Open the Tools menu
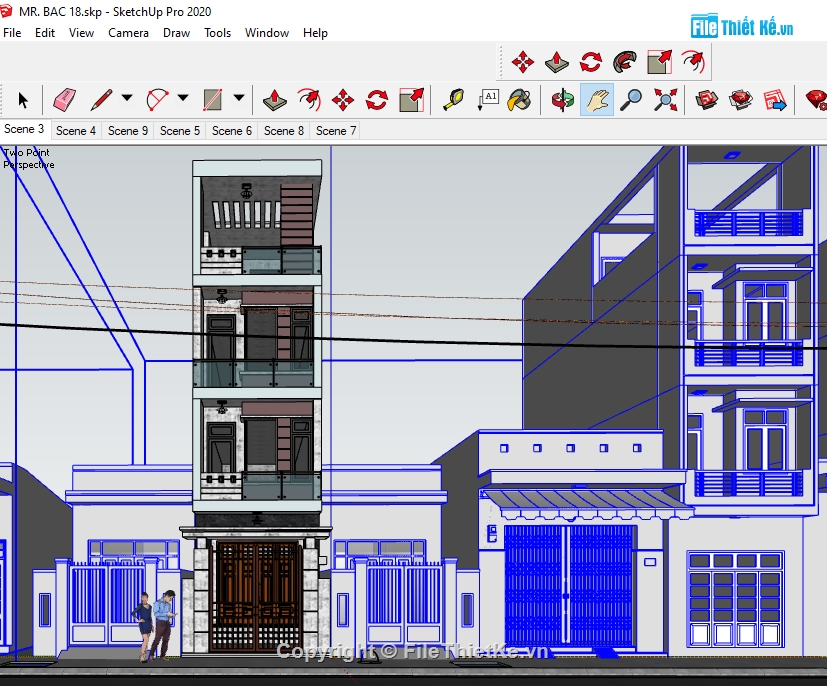This screenshot has height=686, width=827. coord(217,33)
